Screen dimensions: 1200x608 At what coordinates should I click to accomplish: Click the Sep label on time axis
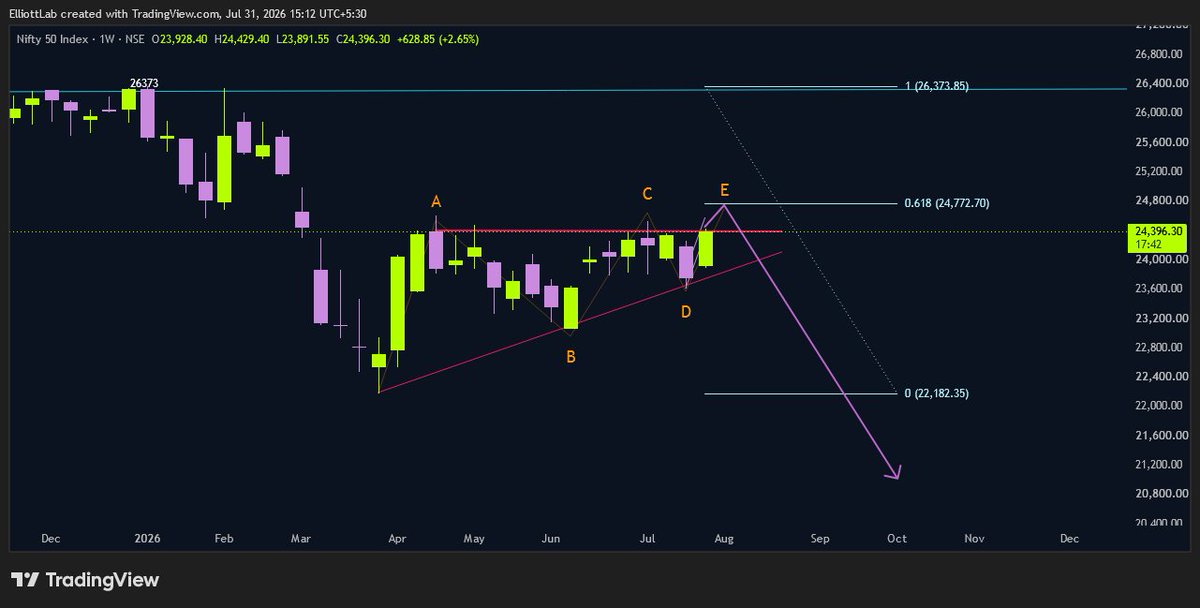[820, 538]
